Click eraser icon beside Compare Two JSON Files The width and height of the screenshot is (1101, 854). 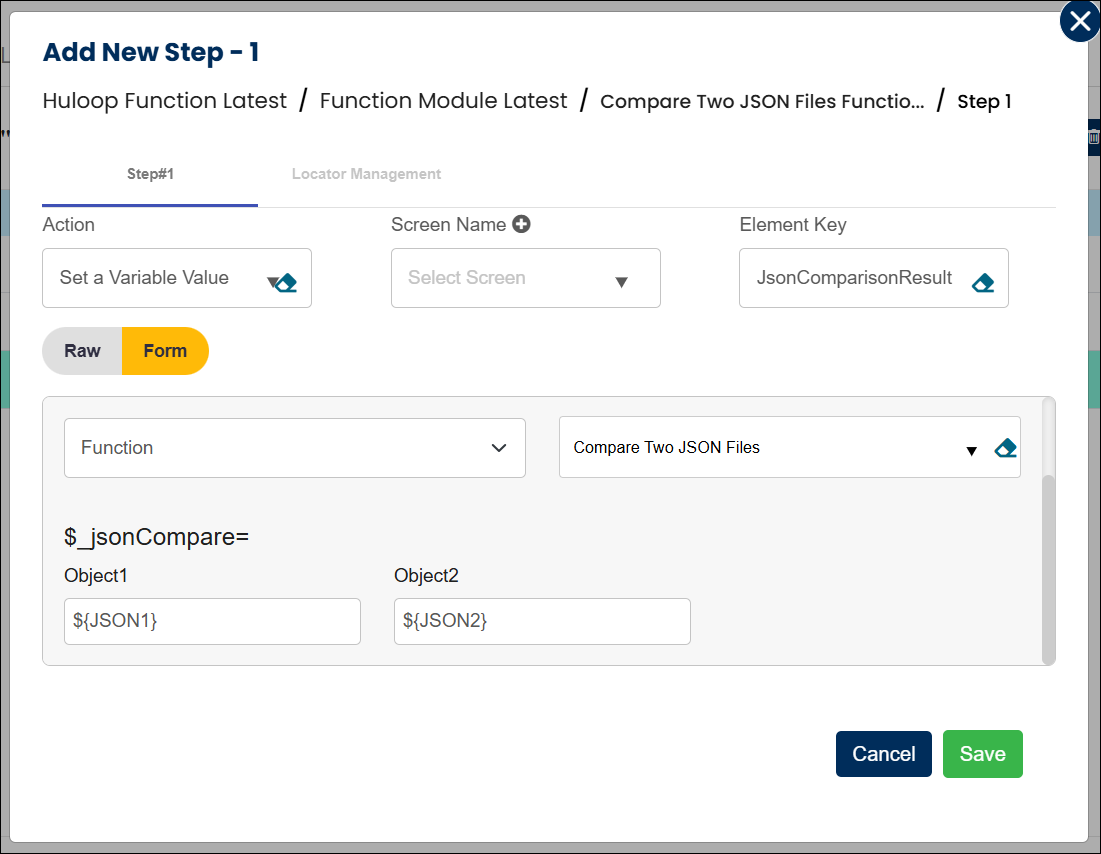click(x=1005, y=448)
